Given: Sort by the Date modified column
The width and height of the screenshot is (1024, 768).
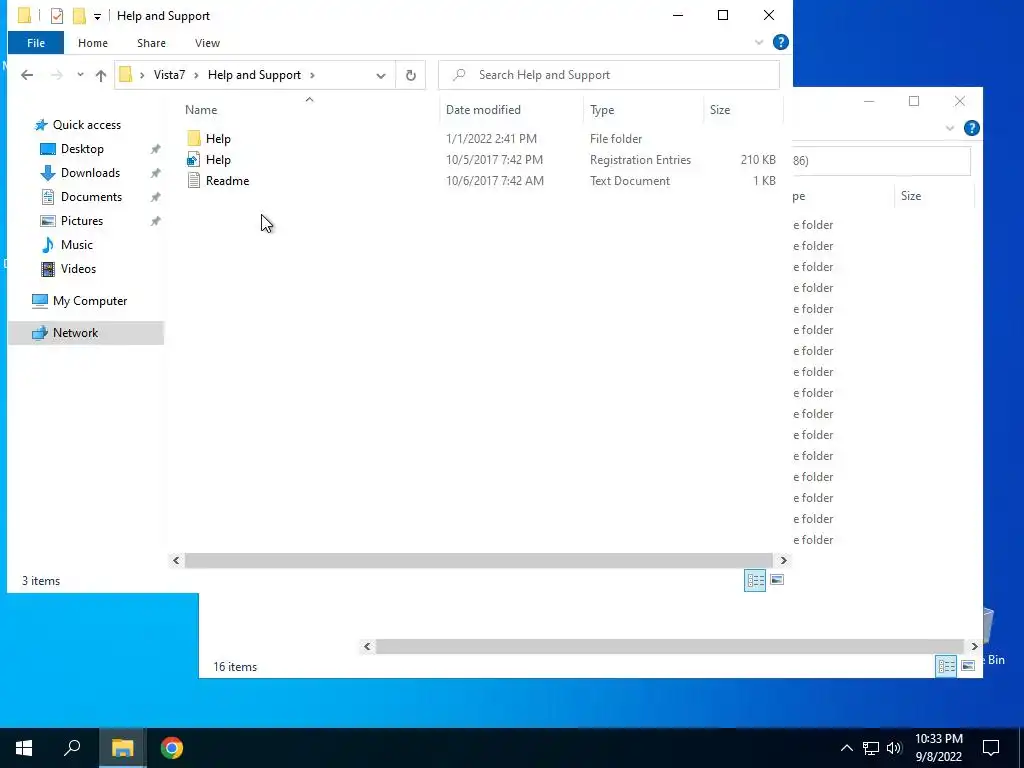Looking at the screenshot, I should [483, 110].
